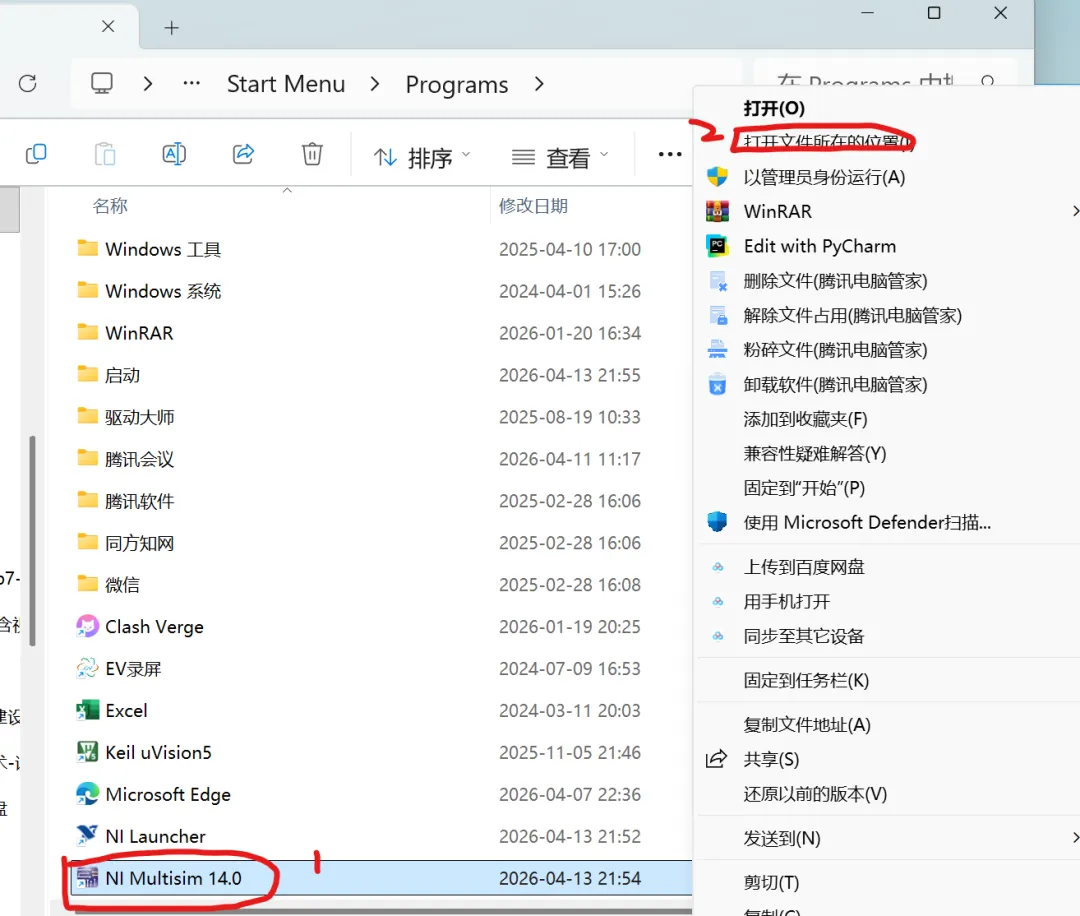Screen dimensions: 1080x916
Task: Choose Edit with PyCharm
Action: tap(820, 246)
